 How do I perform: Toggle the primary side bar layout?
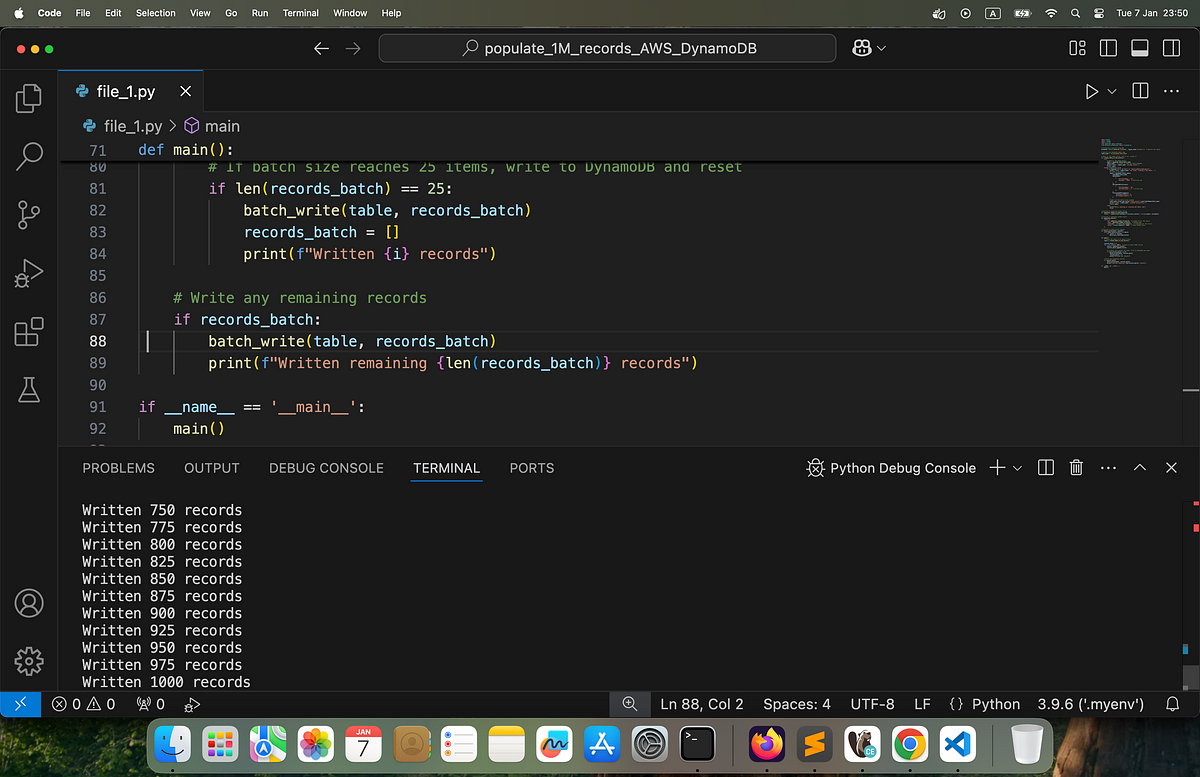(x=1108, y=48)
